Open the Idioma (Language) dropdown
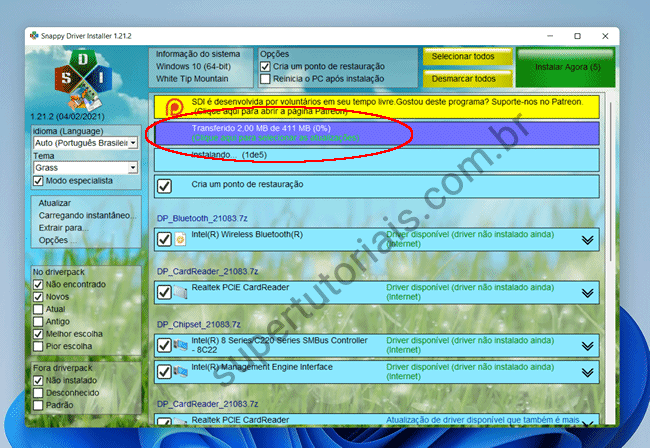 [x=86, y=143]
